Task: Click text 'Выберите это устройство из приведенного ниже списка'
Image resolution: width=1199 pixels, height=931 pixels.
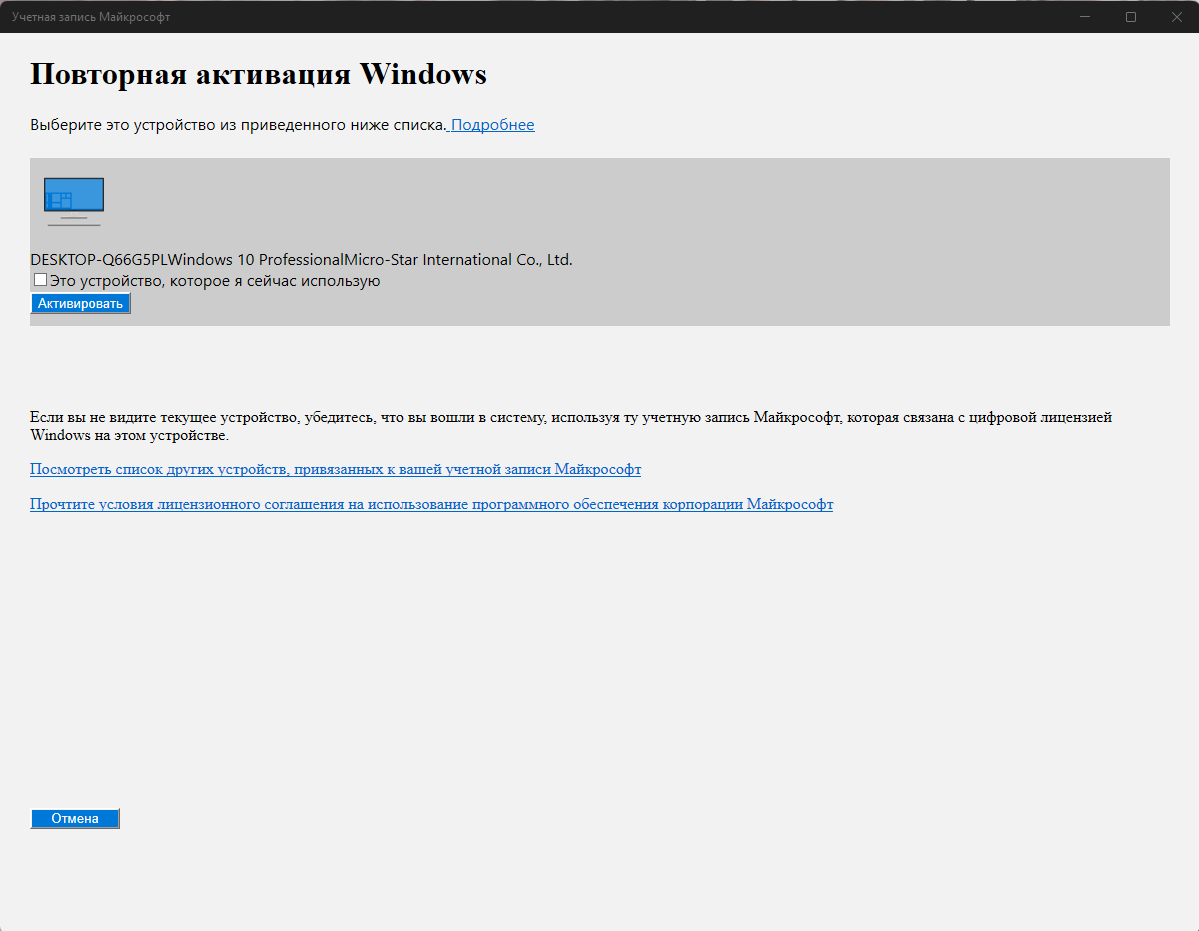Action: click(238, 125)
